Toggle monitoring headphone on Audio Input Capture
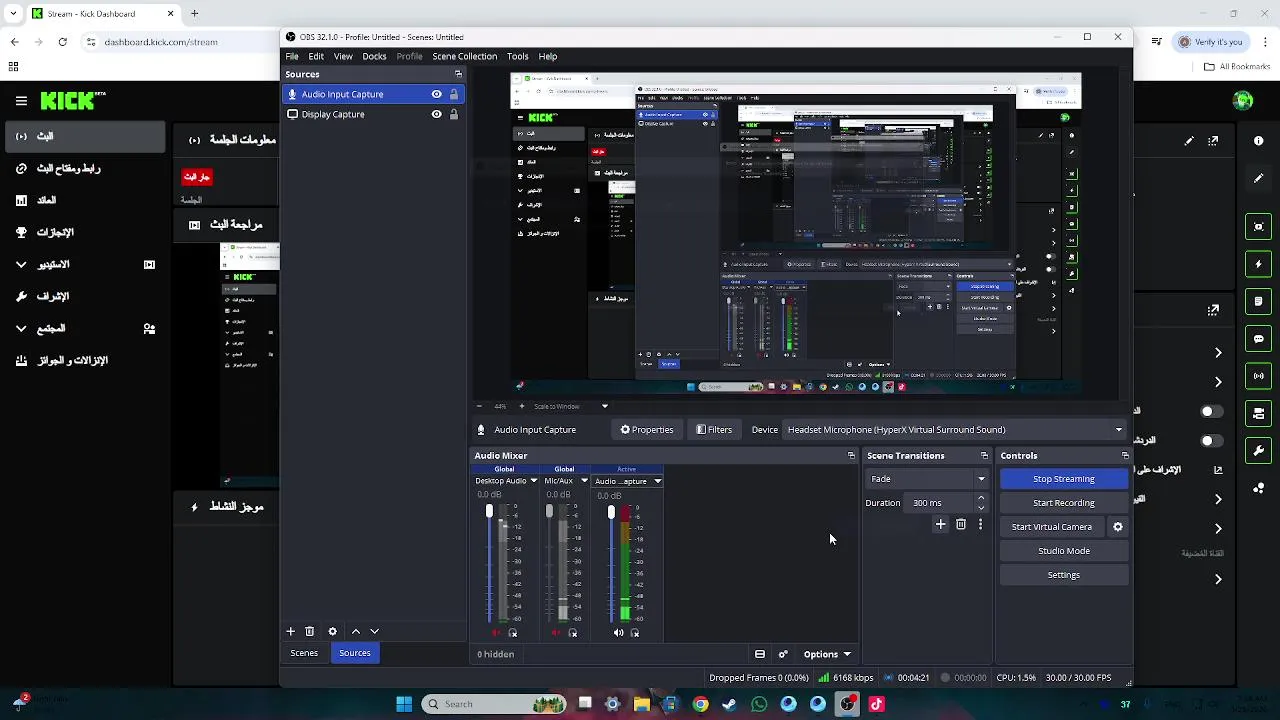Image resolution: width=1280 pixels, height=720 pixels. (x=634, y=633)
